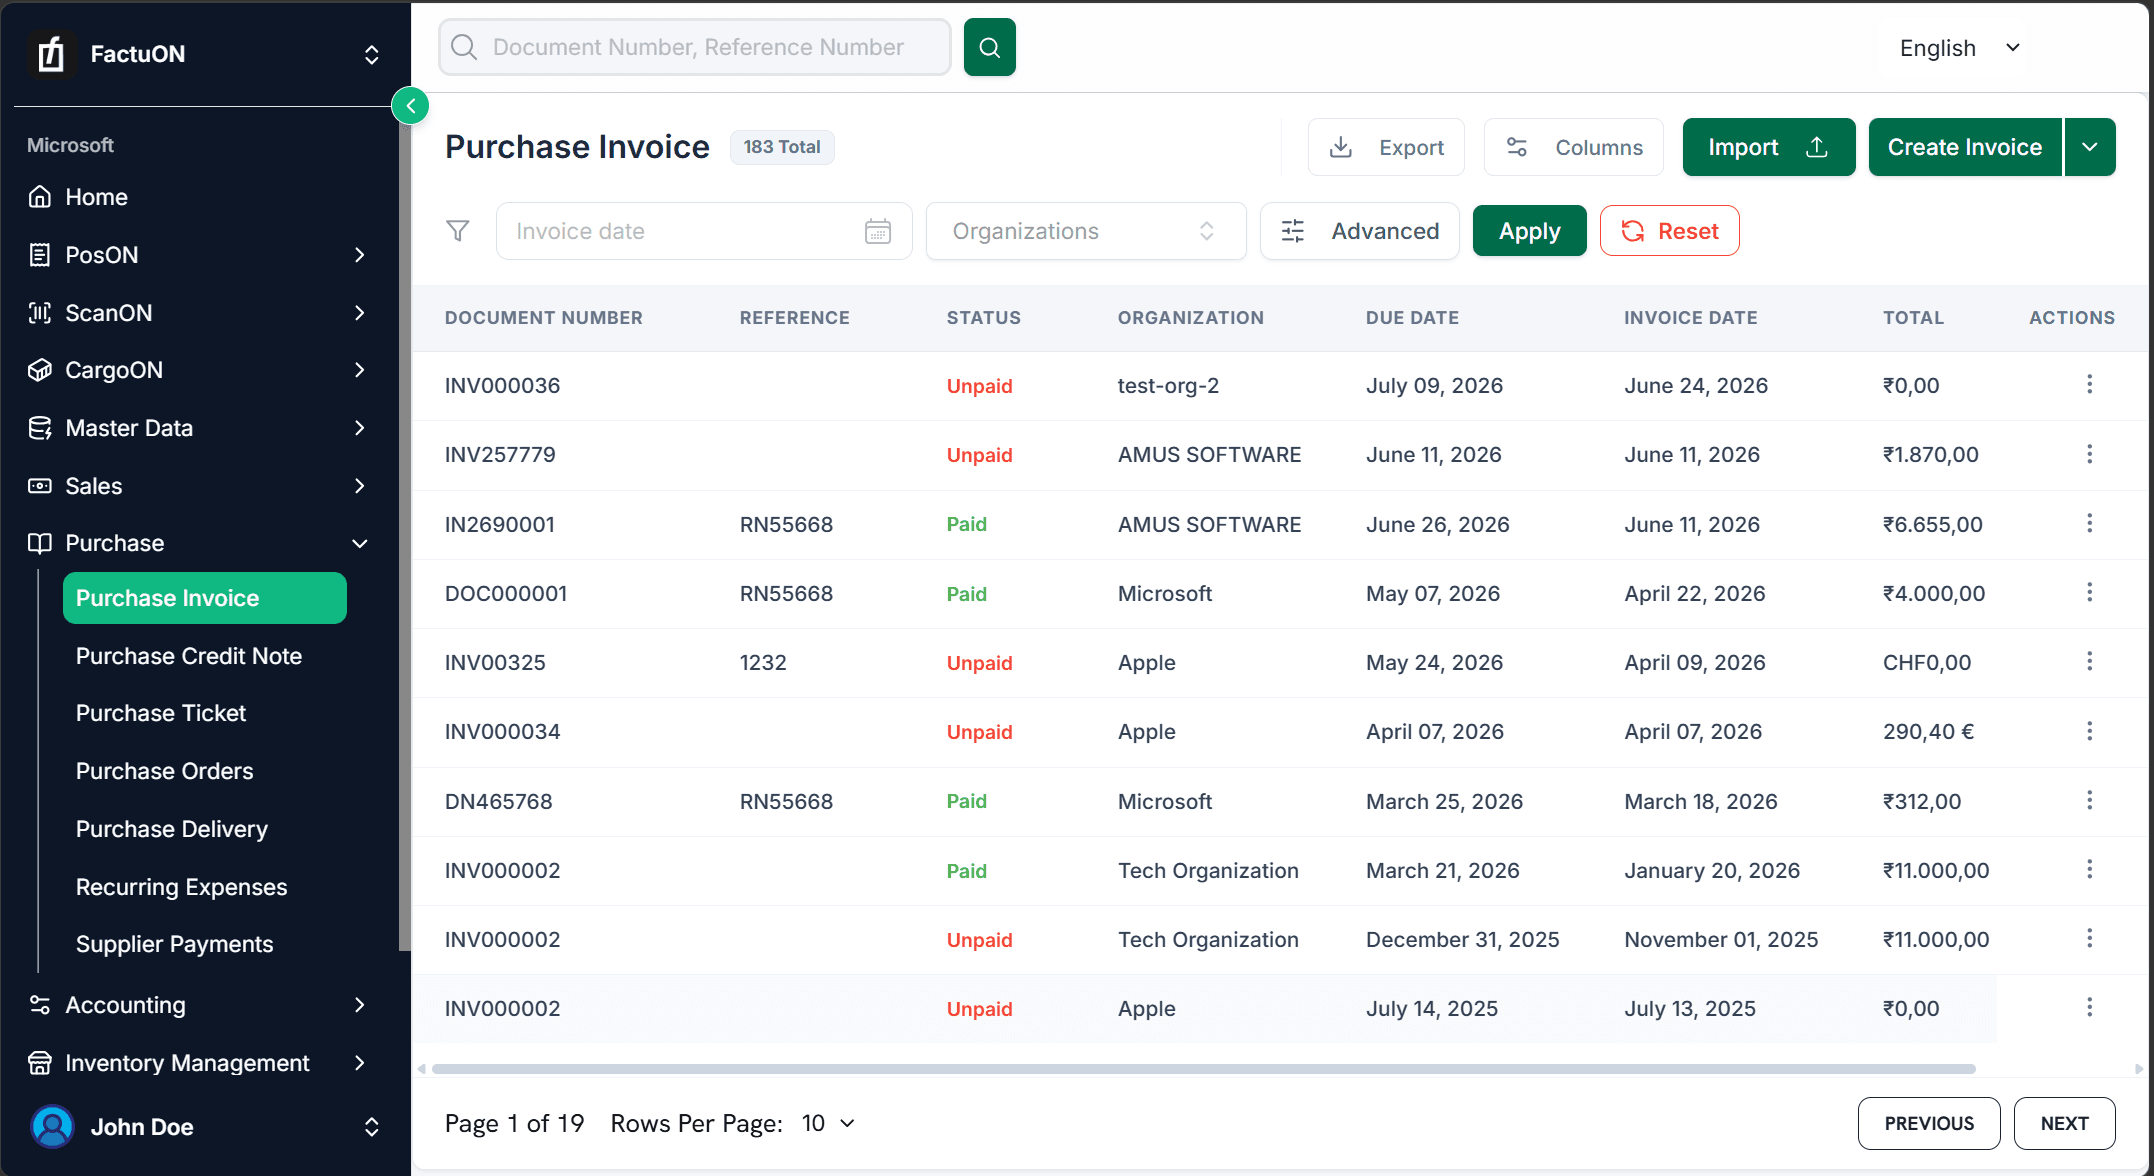
Task: Open Create Invoice dropdown arrow
Action: click(2090, 147)
